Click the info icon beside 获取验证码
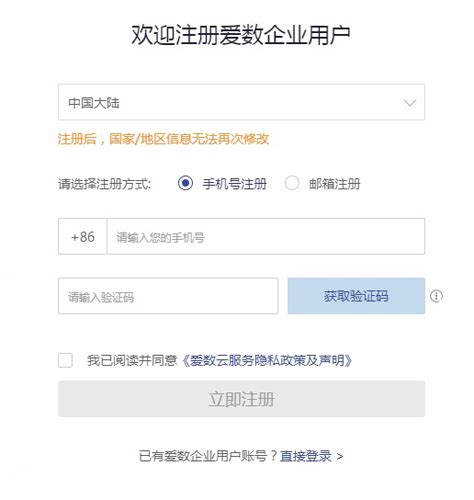The width and height of the screenshot is (474, 500). point(436,296)
